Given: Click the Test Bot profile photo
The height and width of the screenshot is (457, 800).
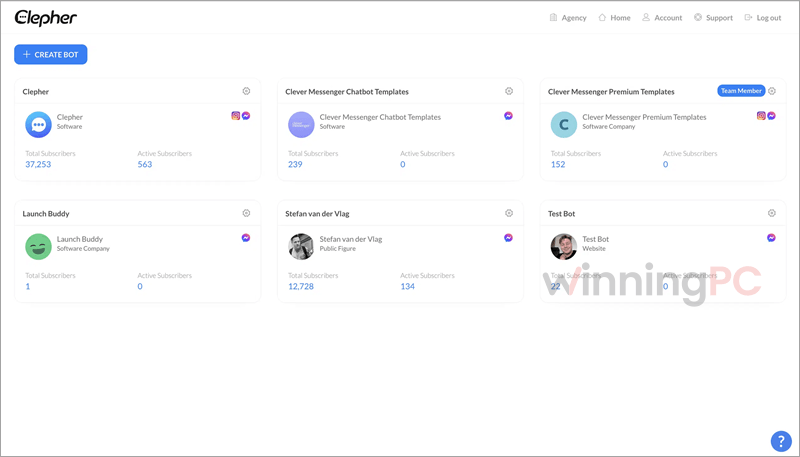Looking at the screenshot, I should 564,247.
